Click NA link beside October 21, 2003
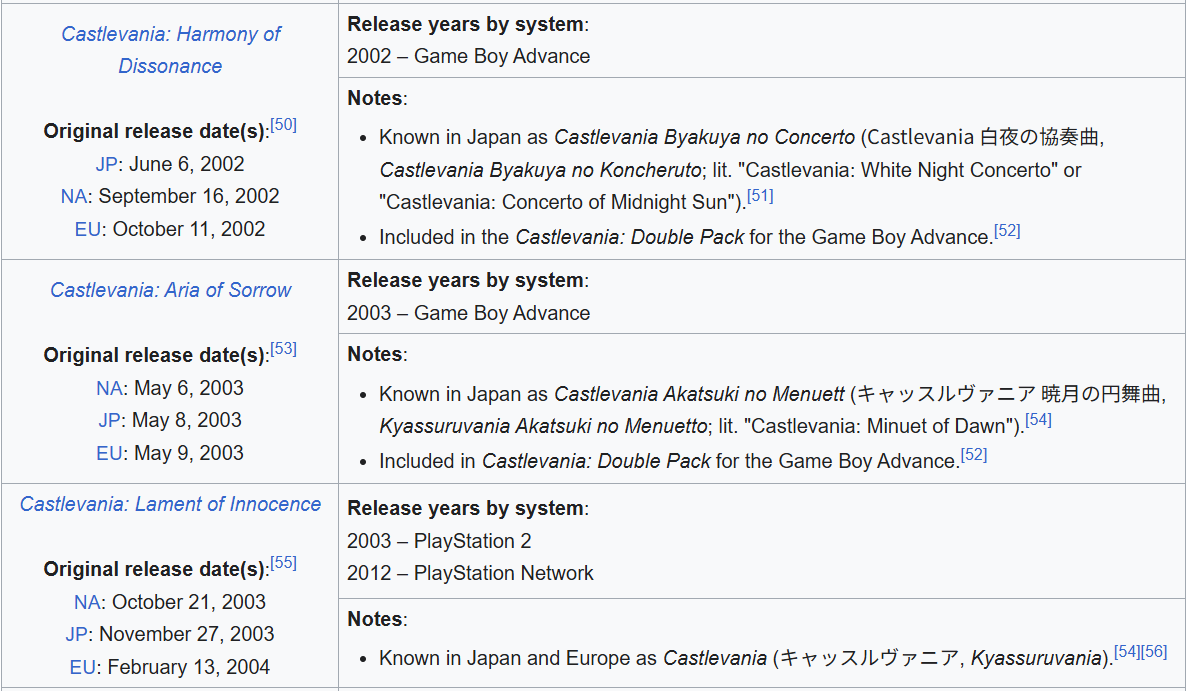The height and width of the screenshot is (691, 1187). tap(87, 602)
